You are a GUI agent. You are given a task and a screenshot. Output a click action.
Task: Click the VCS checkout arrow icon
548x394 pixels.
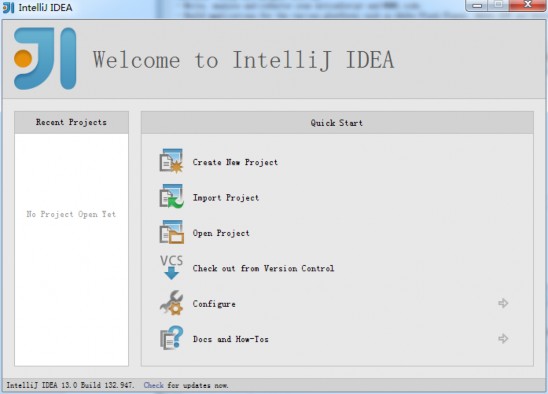[x=171, y=267]
